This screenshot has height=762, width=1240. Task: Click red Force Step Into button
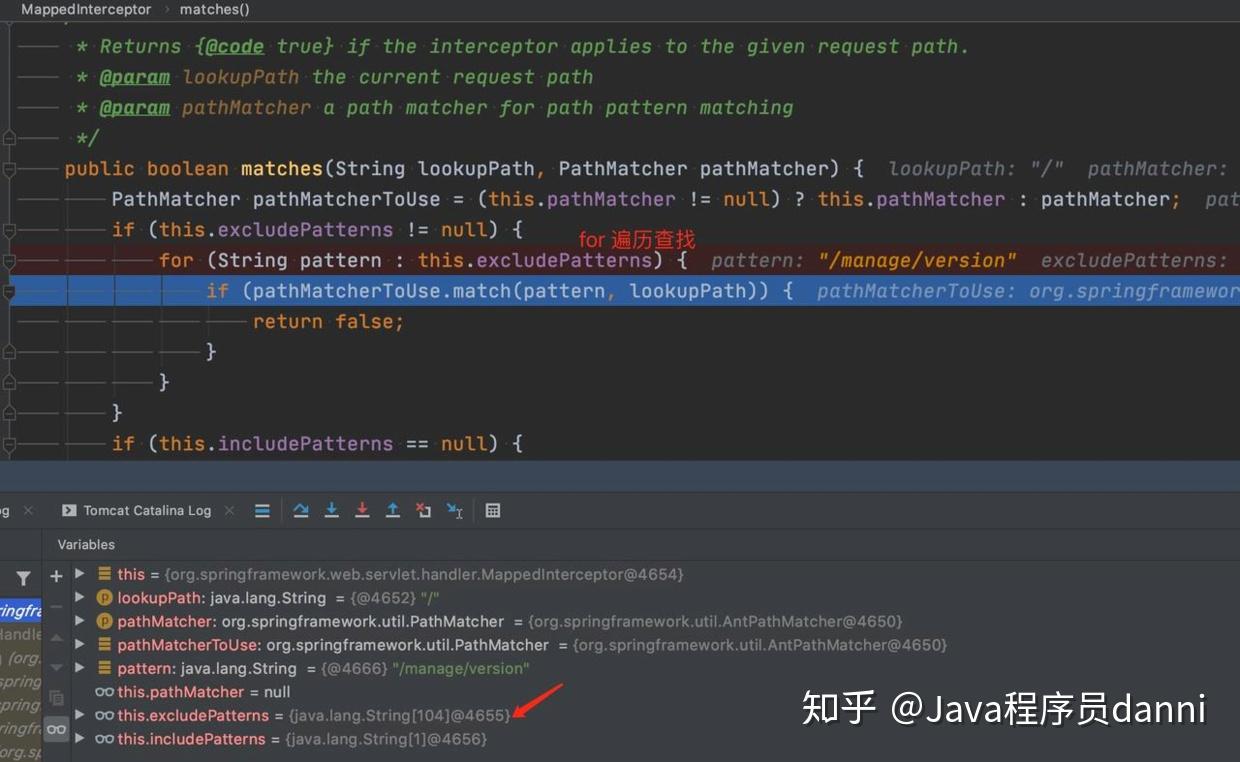pos(362,510)
